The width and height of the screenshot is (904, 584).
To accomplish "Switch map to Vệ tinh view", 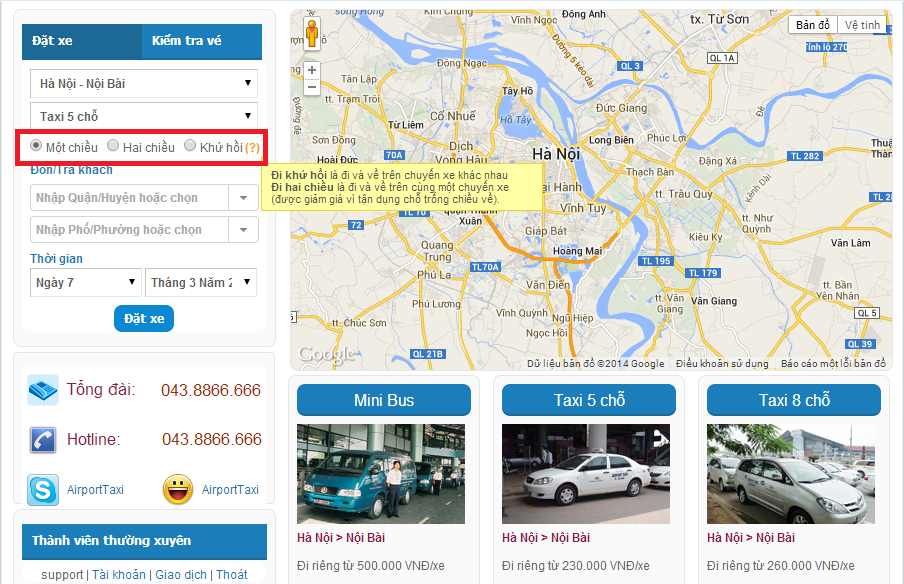I will click(x=862, y=25).
